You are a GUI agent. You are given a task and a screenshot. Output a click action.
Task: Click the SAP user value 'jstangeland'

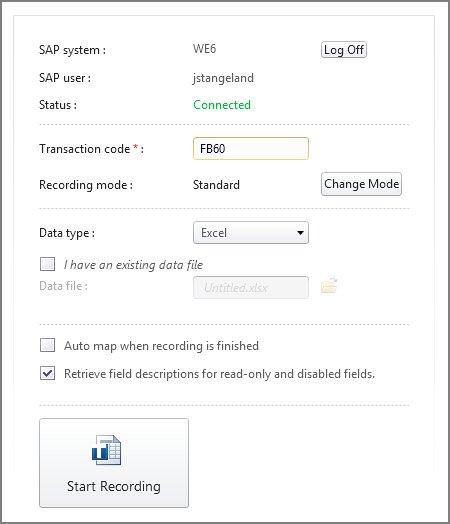tap(223, 78)
